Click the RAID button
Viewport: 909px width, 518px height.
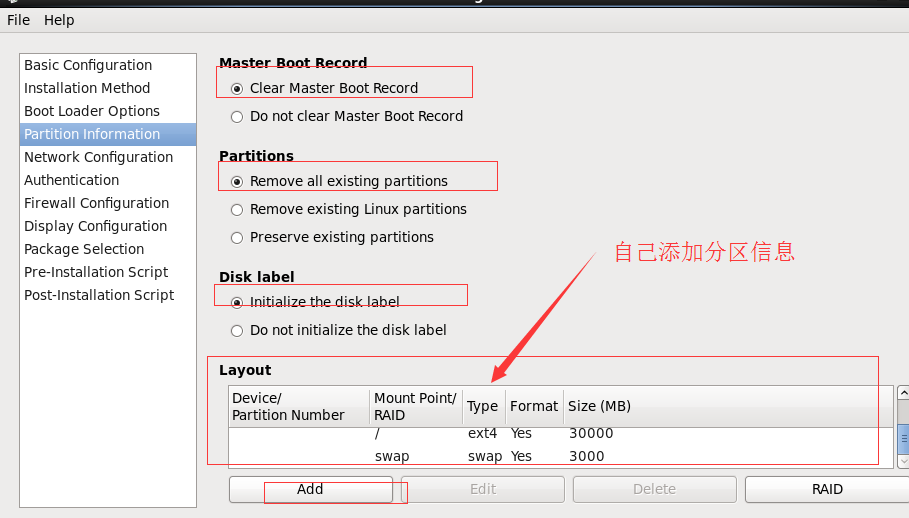tap(827, 490)
